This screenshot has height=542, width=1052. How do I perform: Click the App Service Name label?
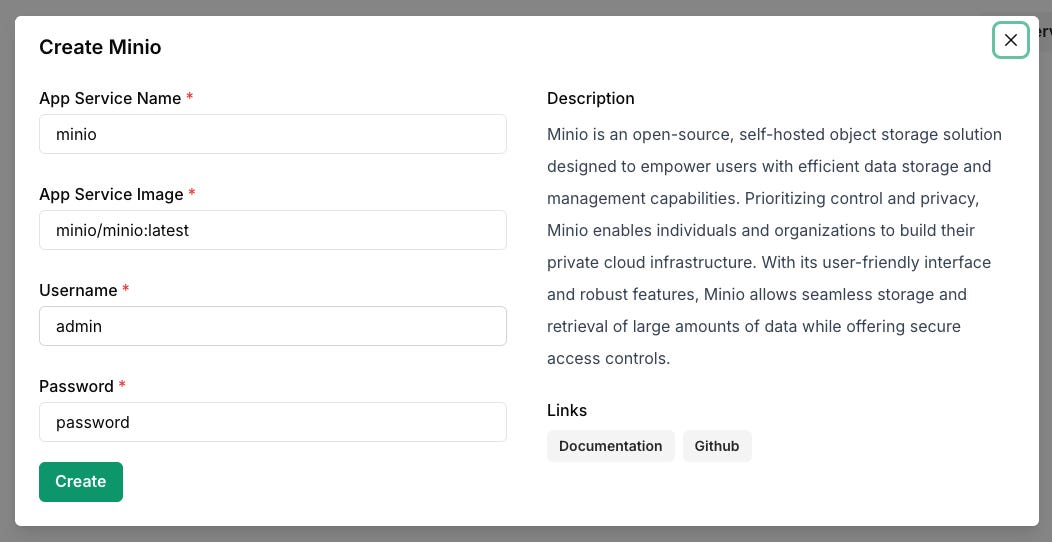point(110,98)
